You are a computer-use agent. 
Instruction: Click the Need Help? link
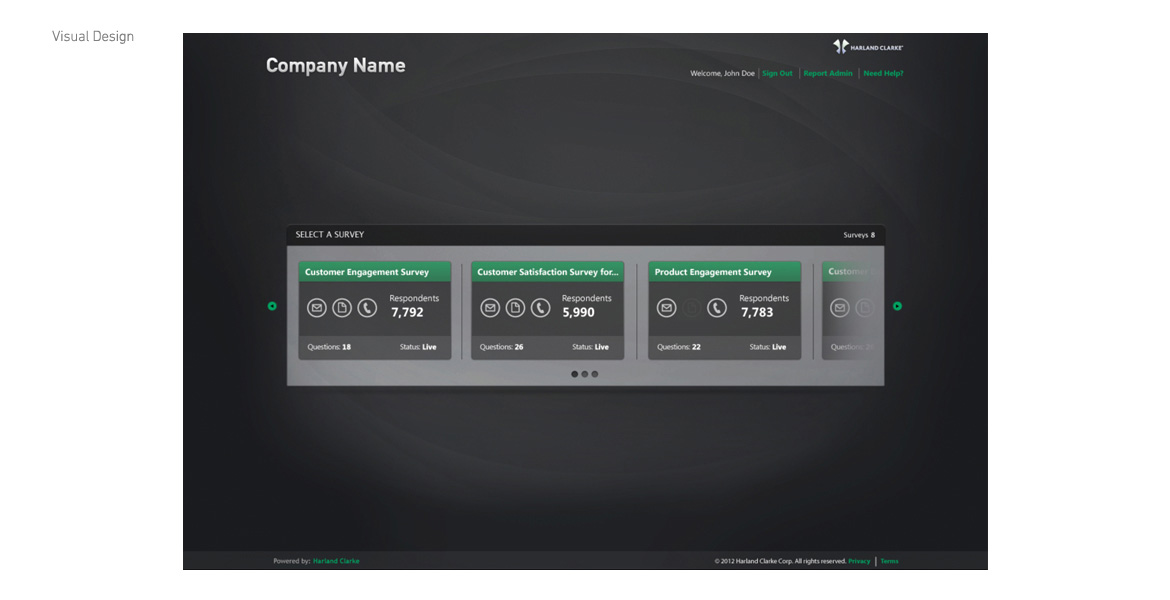tap(883, 73)
